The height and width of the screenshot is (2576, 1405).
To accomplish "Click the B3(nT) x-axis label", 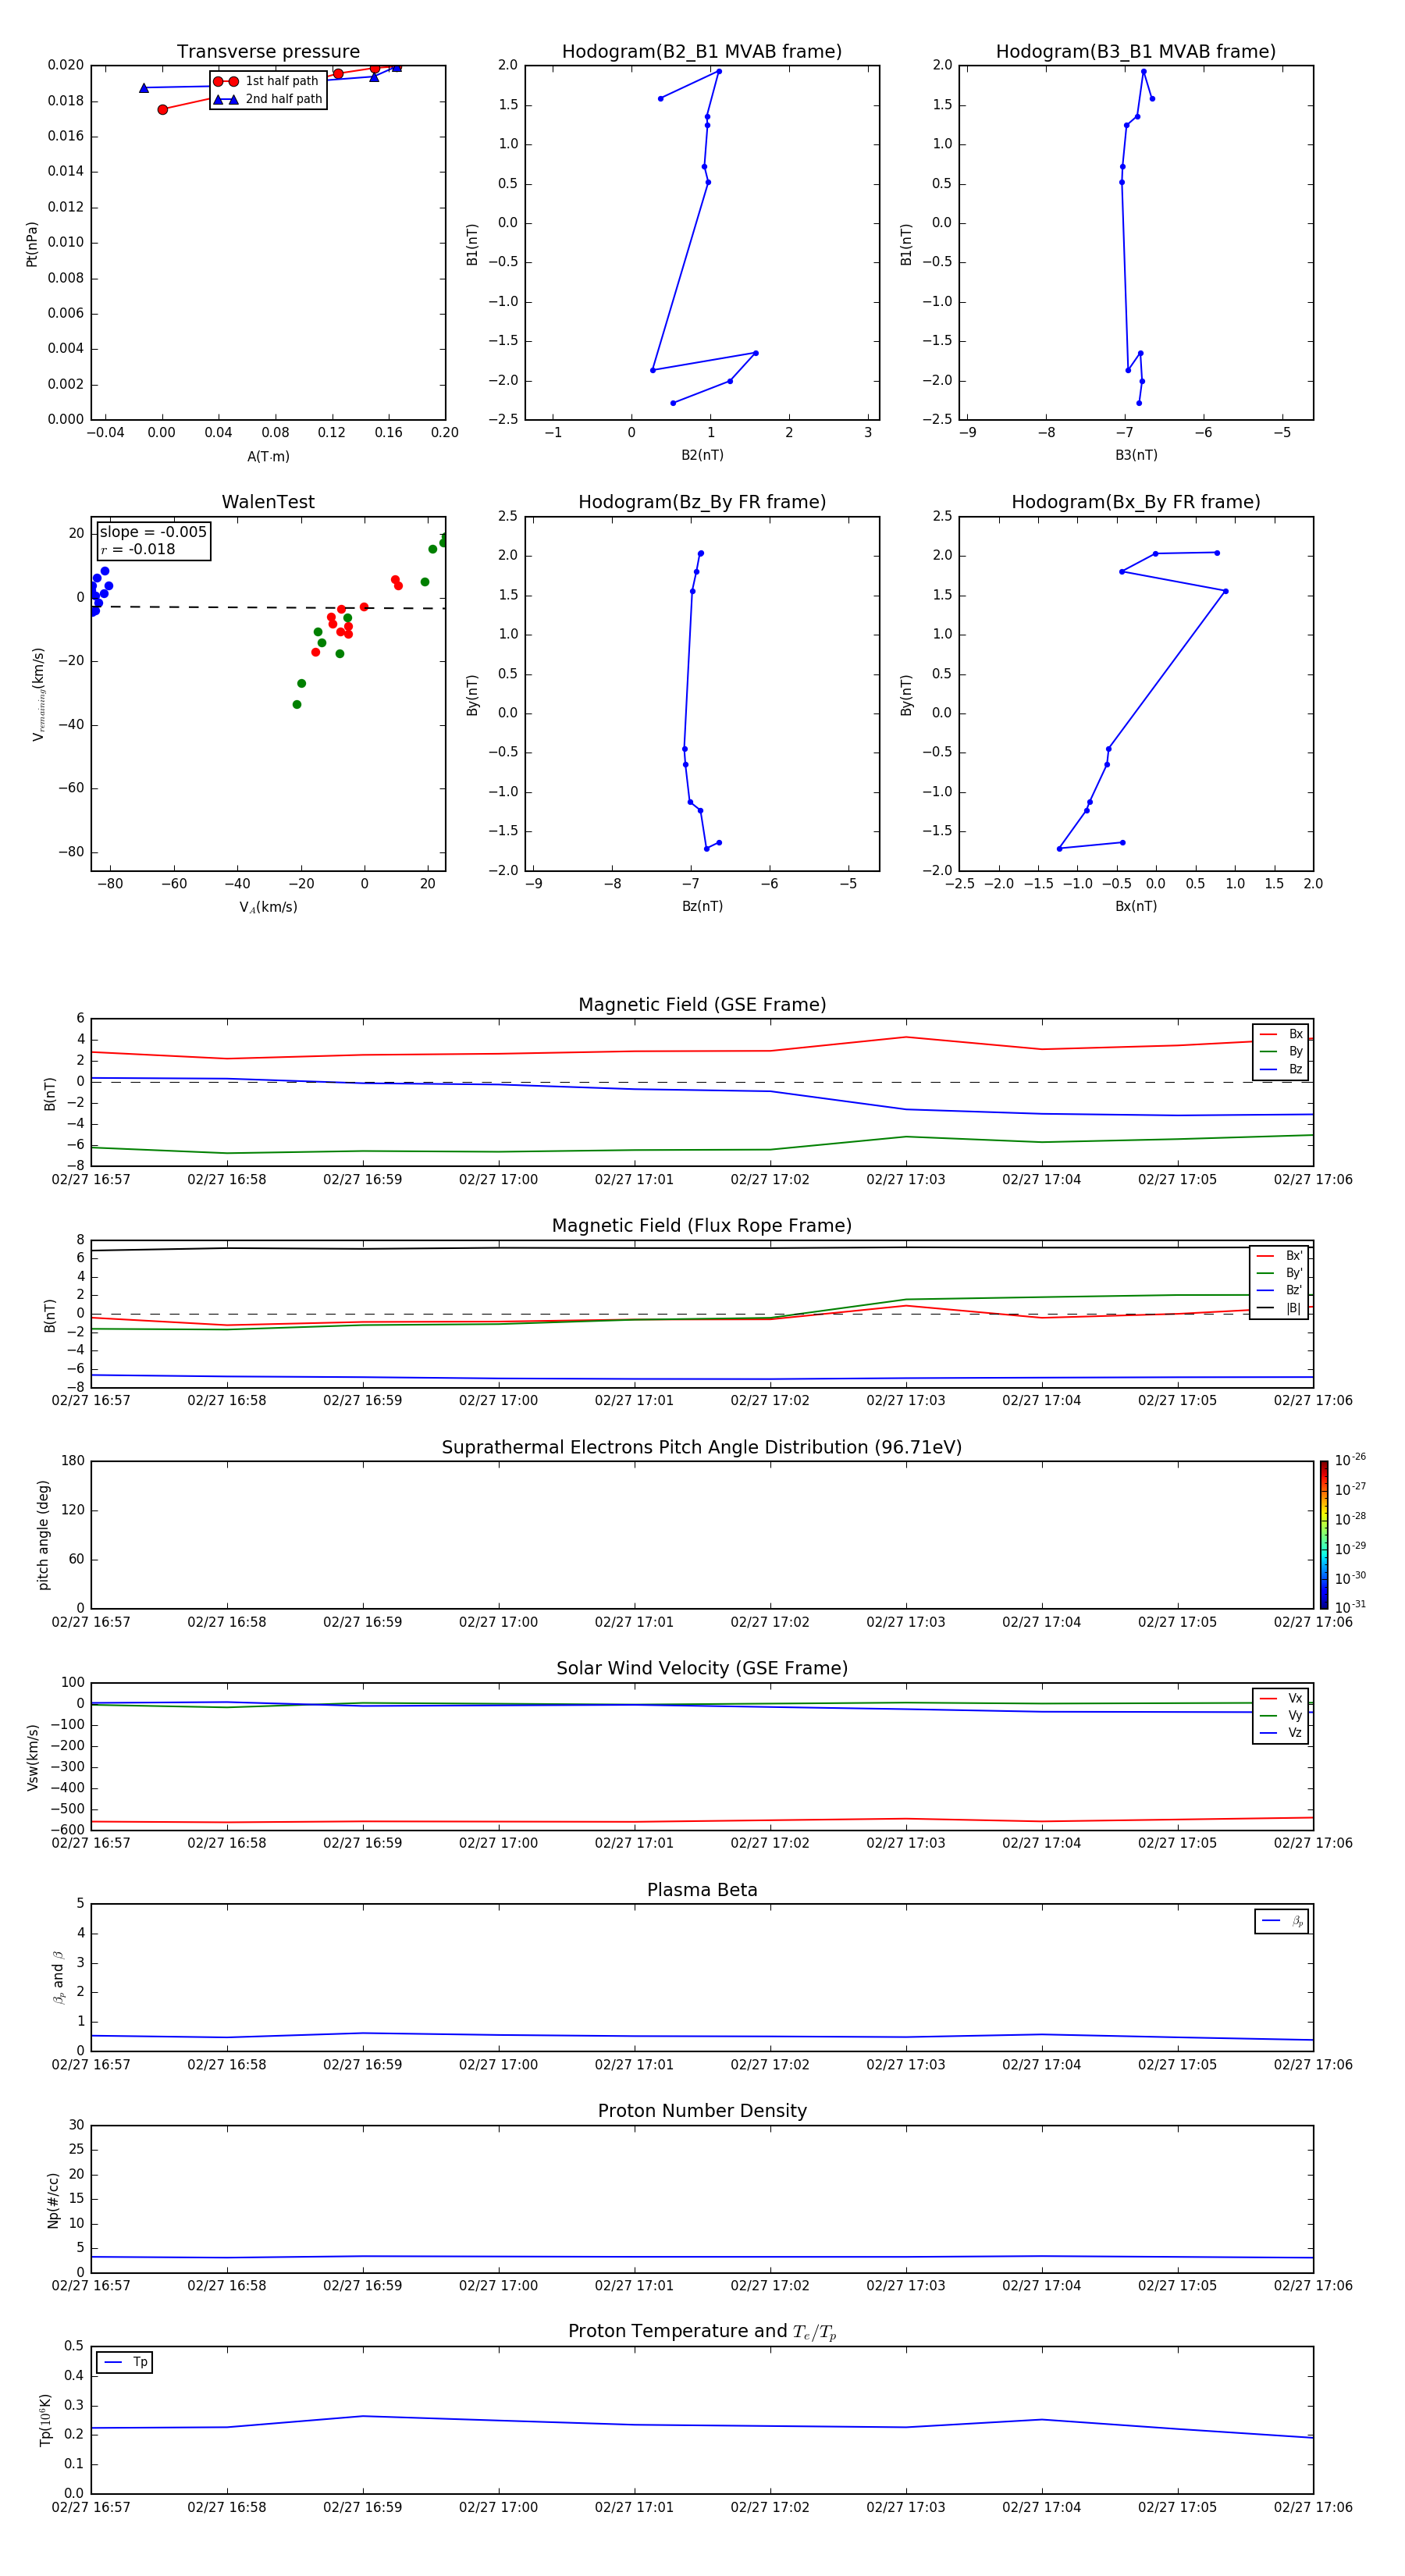I will point(1136,455).
